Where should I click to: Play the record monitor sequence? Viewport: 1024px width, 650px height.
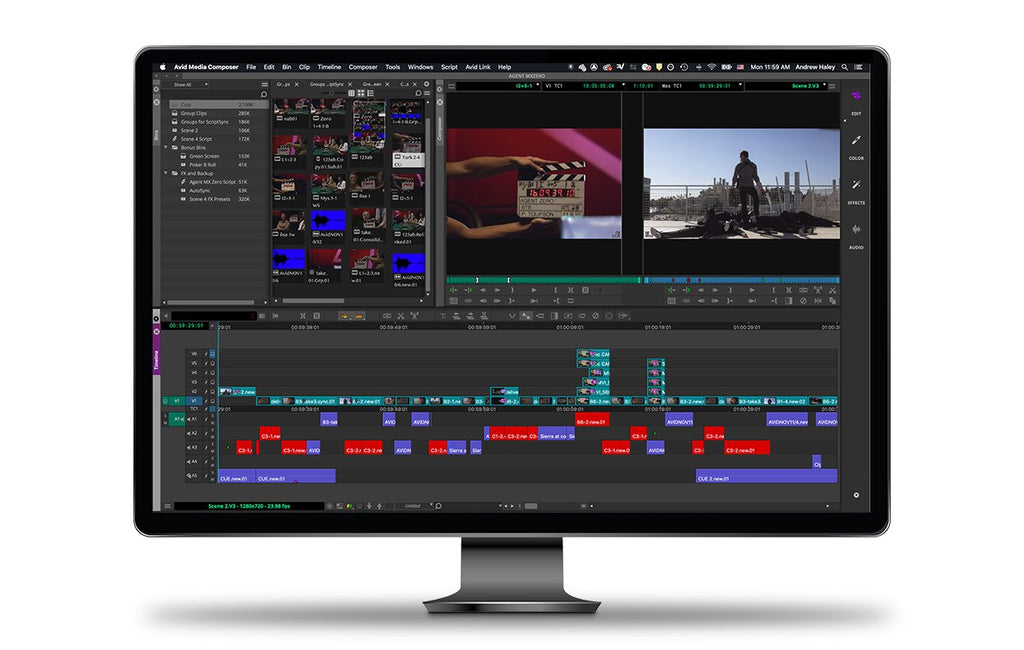(751, 290)
